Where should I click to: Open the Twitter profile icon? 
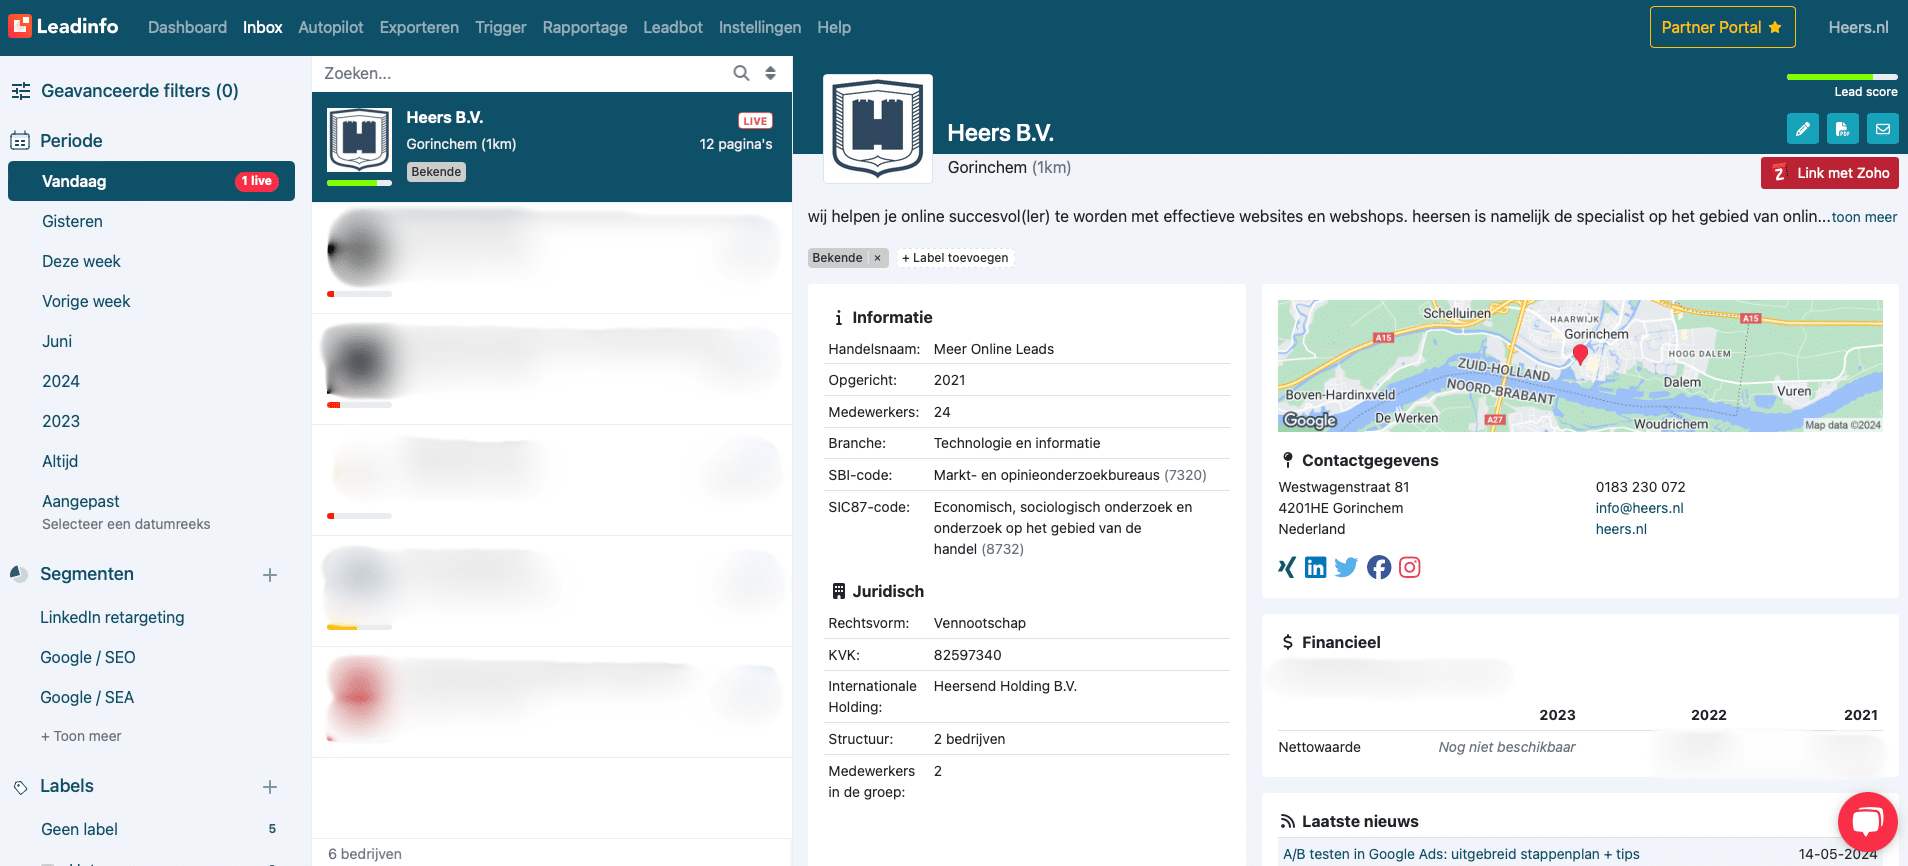1346,567
